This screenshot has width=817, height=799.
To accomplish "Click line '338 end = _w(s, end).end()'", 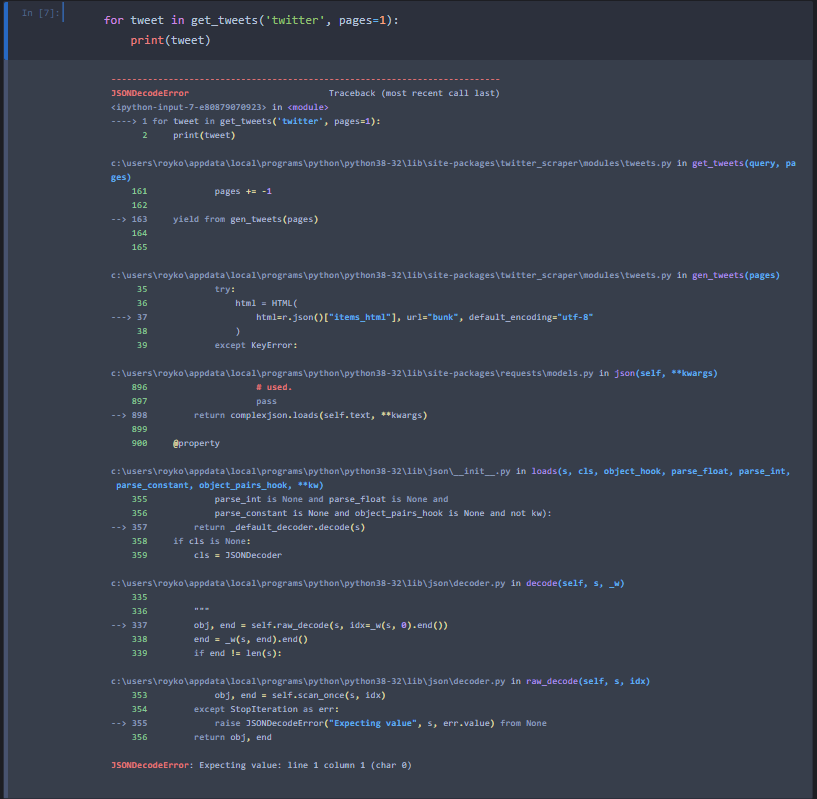I will pos(220,640).
